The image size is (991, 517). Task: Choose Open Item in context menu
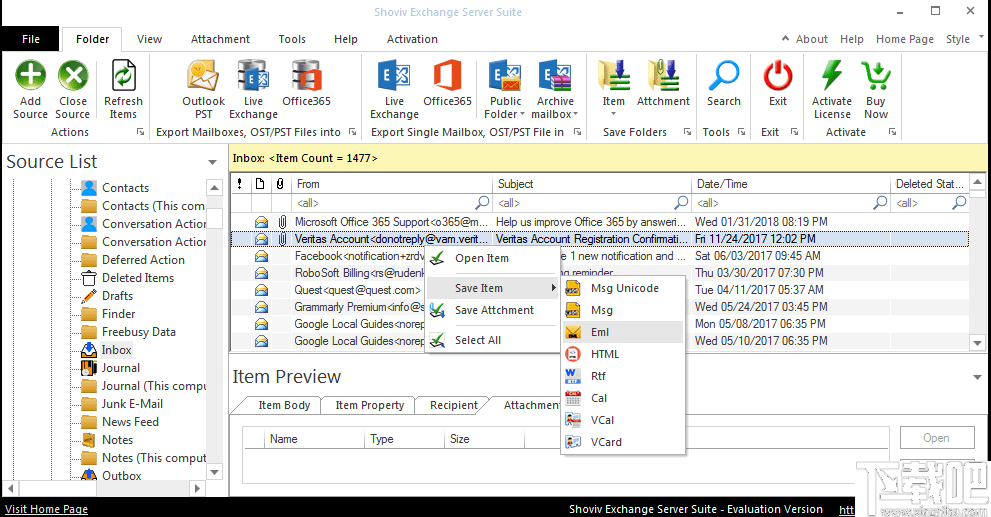492,258
